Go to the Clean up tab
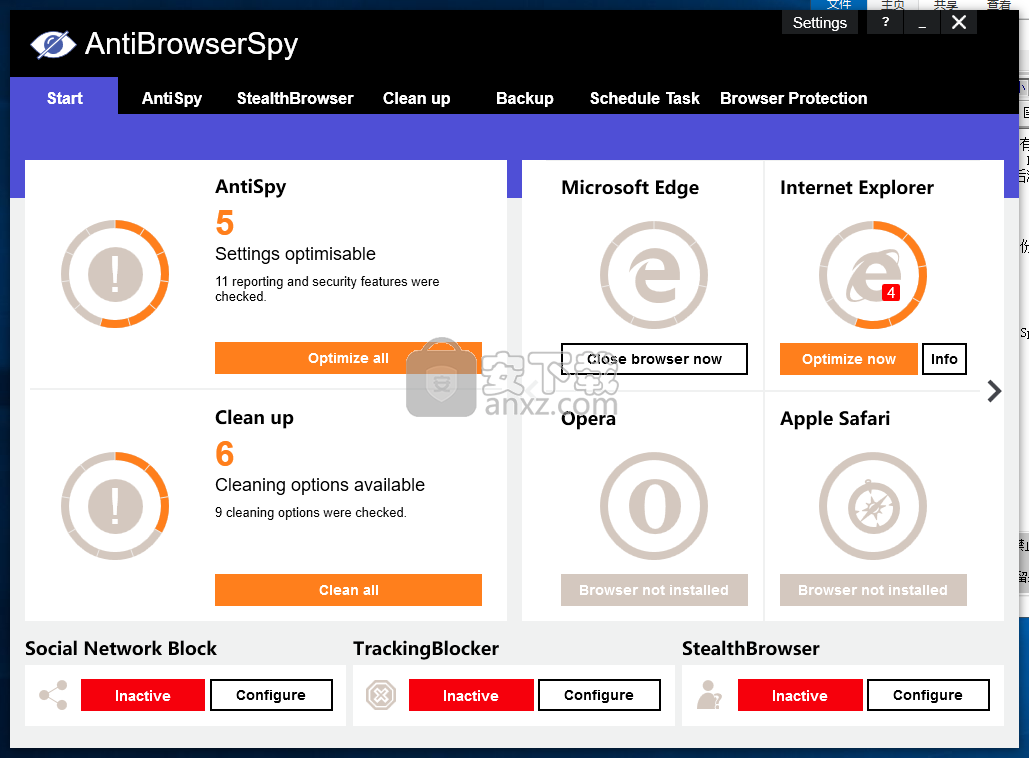The width and height of the screenshot is (1029, 758). click(x=416, y=98)
